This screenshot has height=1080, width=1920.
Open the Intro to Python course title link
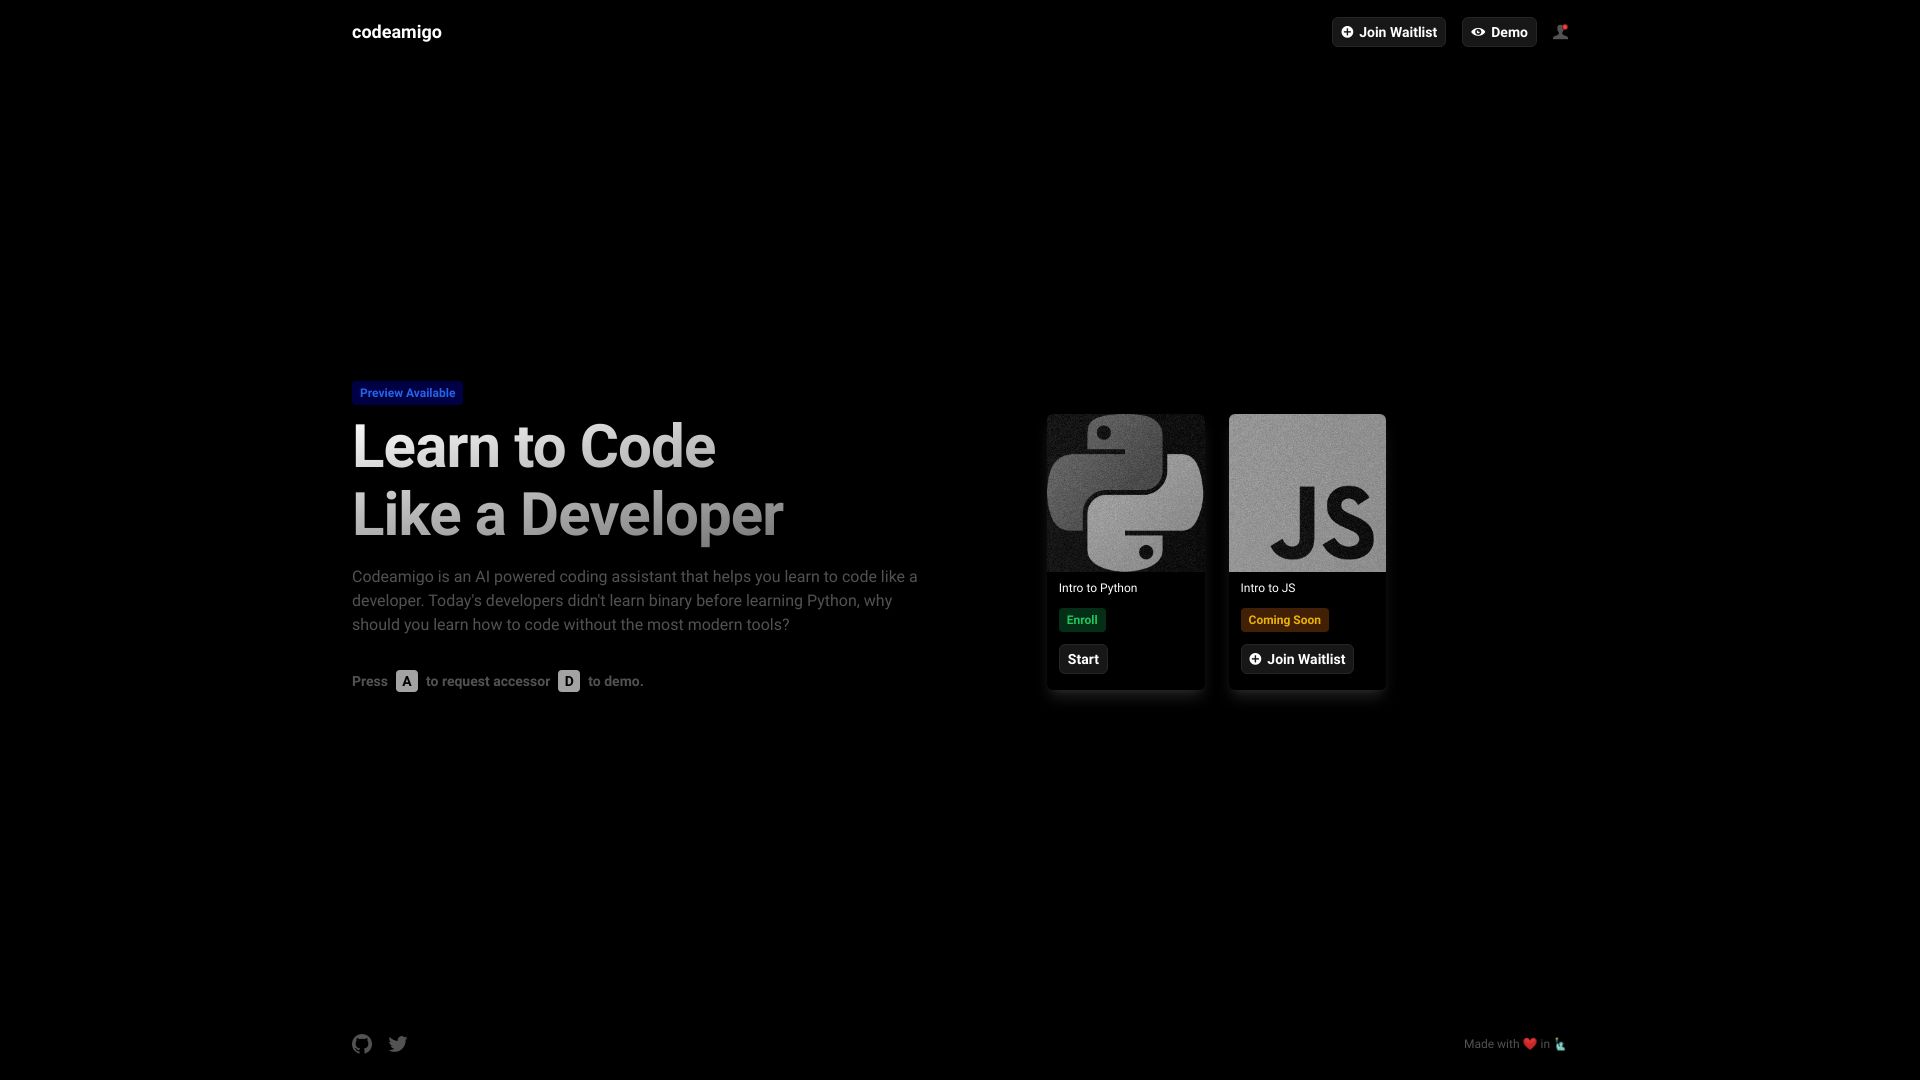coord(1097,588)
